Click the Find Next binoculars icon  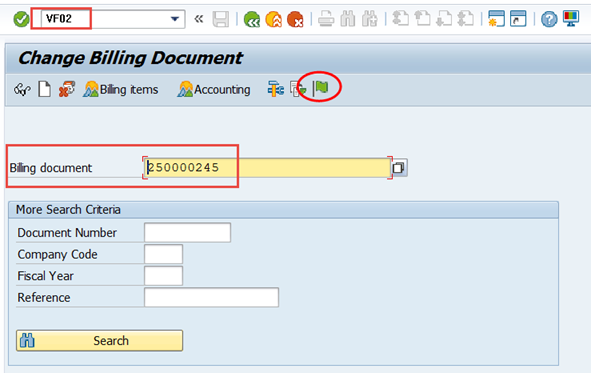click(369, 19)
